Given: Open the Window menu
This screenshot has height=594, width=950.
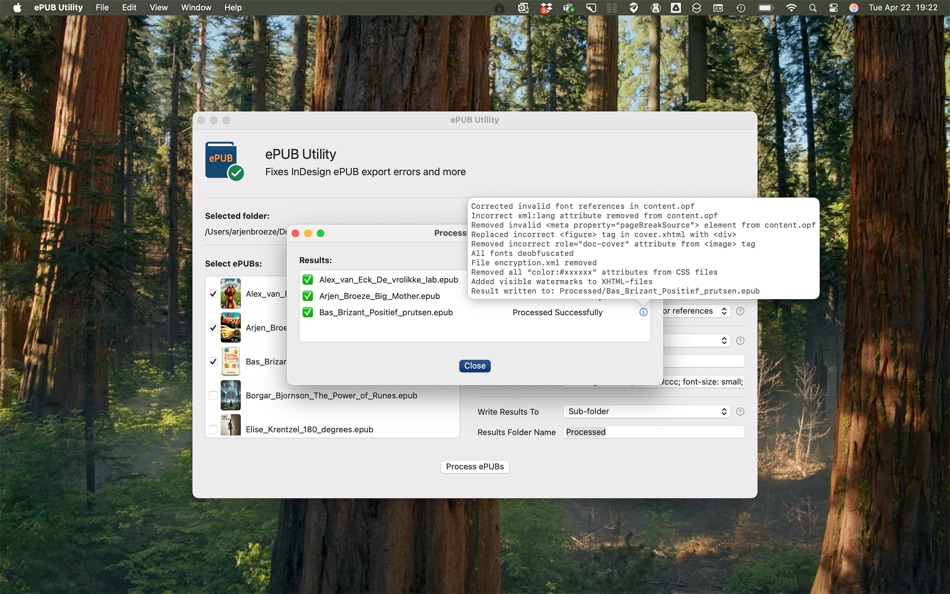Looking at the screenshot, I should [x=196, y=7].
